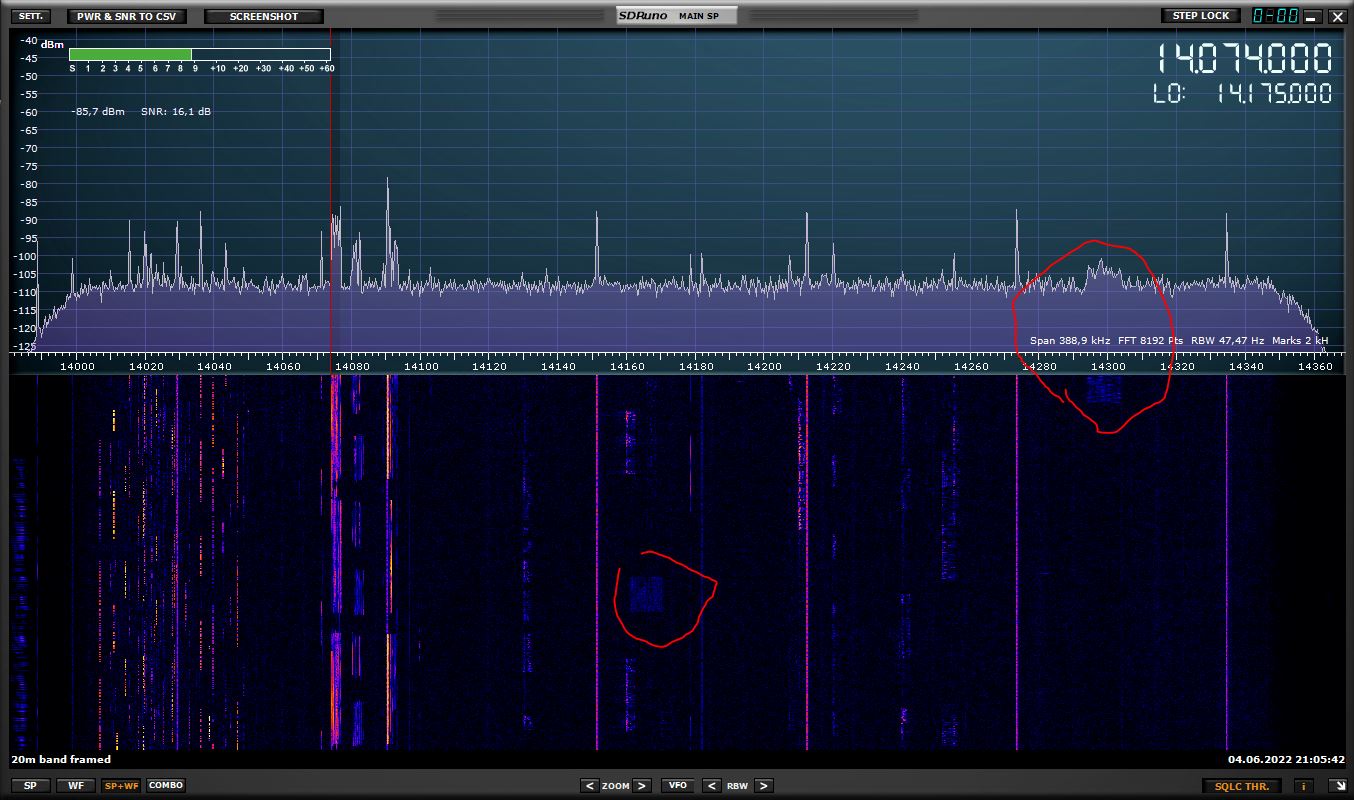Toggle the STEP LOCK button
1354x800 pixels.
[x=1201, y=16]
